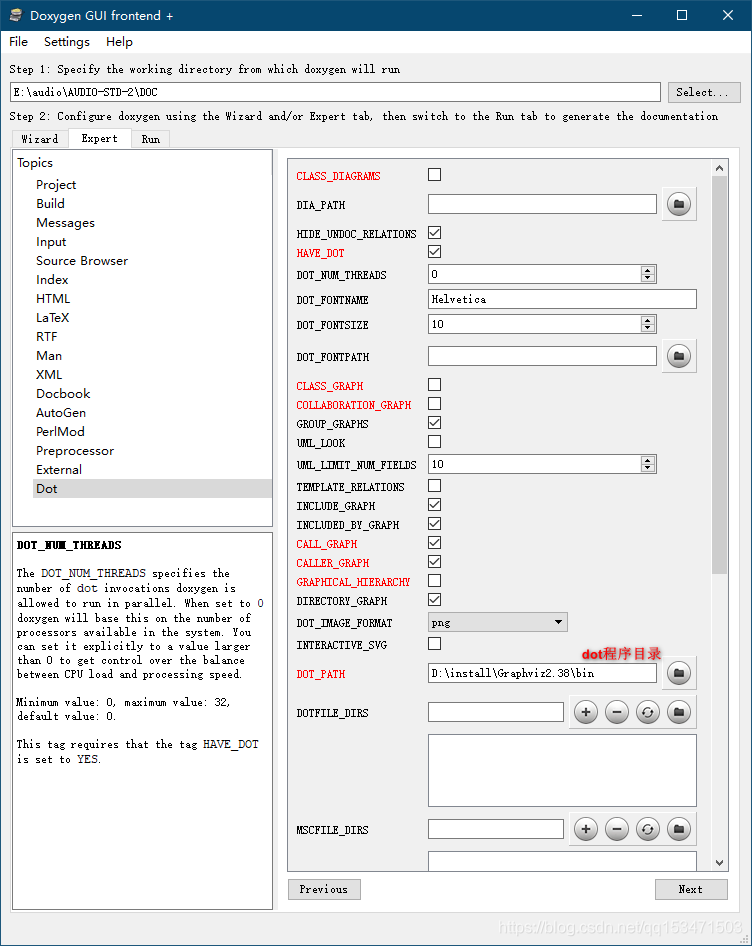The image size is (752, 946).
Task: Remove entry from DOTFILE_DIRS list
Action: (617, 712)
